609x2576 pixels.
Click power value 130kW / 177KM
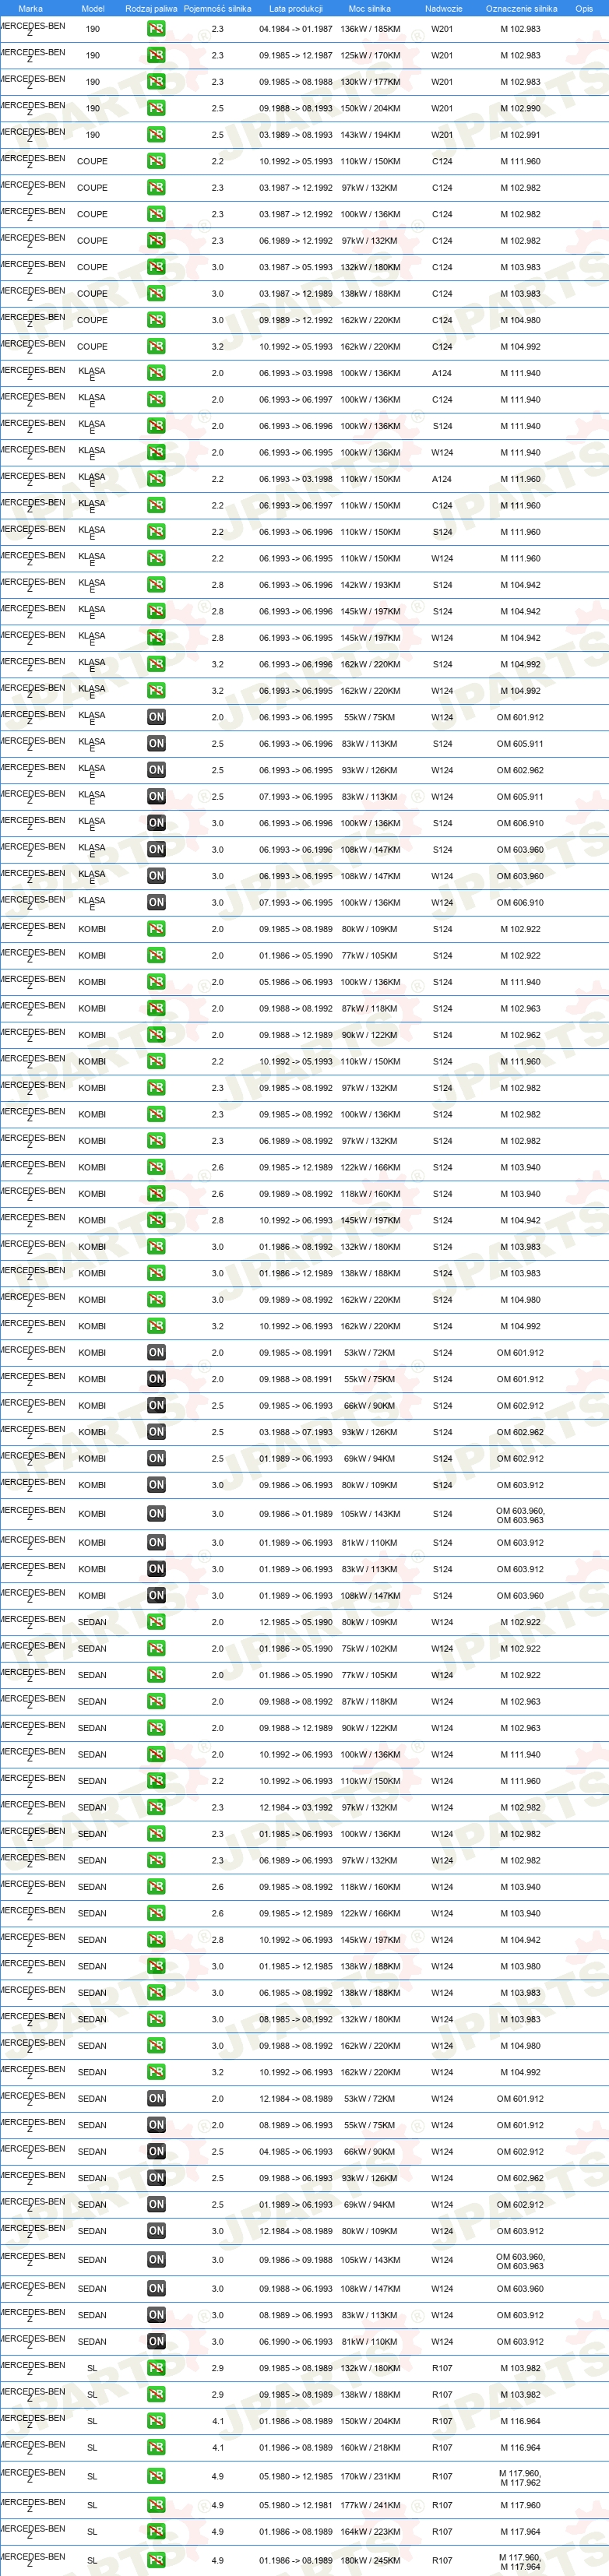coord(370,83)
